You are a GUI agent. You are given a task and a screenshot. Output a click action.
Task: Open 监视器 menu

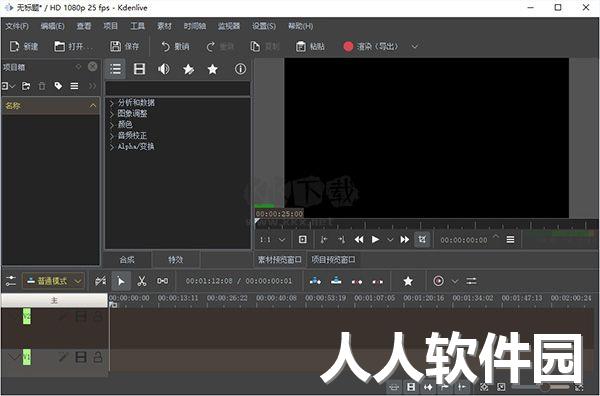click(x=229, y=26)
